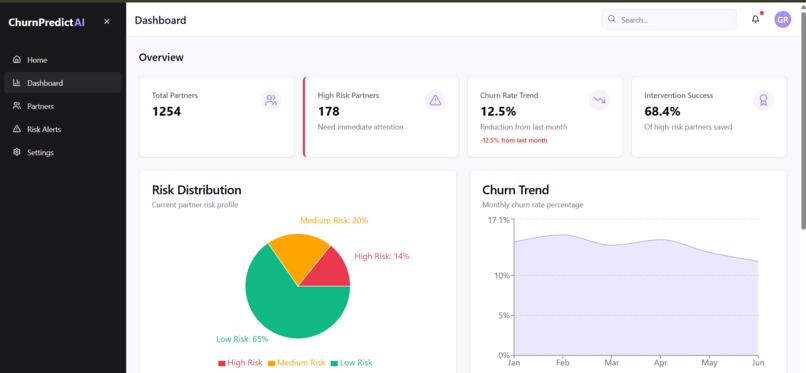The image size is (806, 373).
Task: Click the Churn Trend heading
Action: (516, 190)
